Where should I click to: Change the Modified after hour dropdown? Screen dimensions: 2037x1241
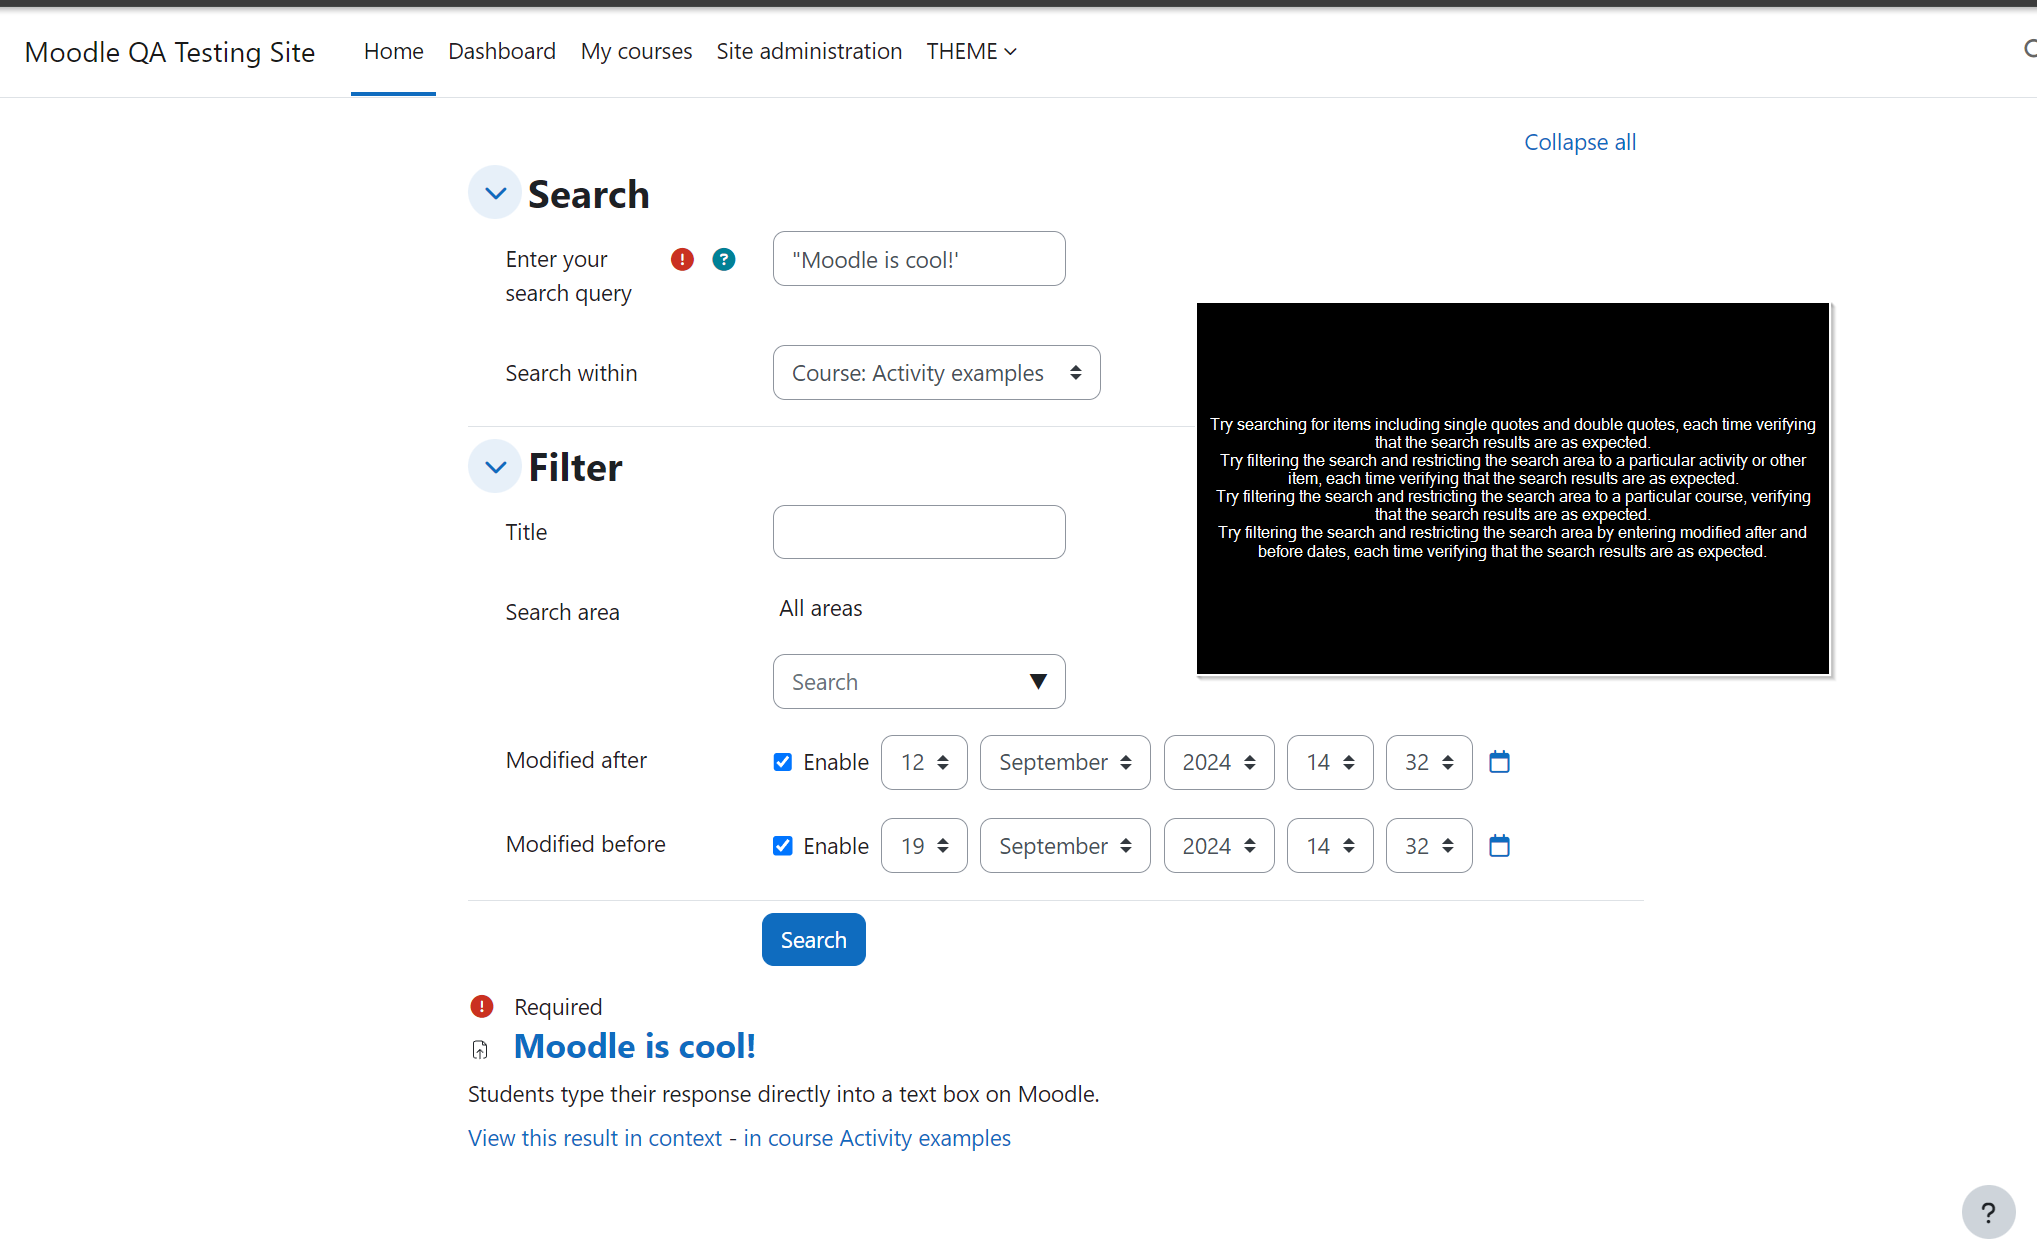click(1330, 762)
